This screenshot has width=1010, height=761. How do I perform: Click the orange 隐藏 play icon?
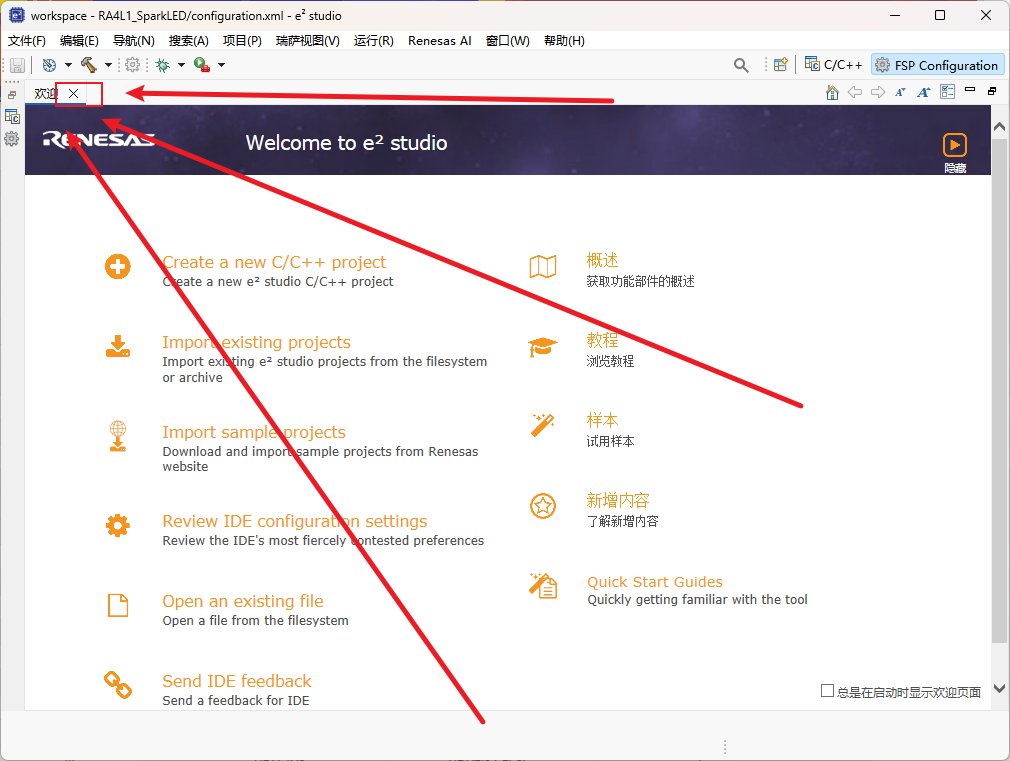(x=955, y=144)
